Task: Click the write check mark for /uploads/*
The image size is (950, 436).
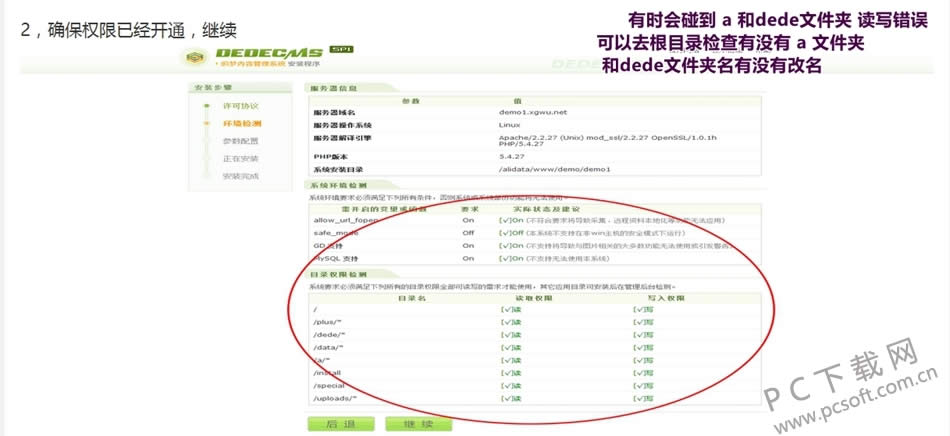Action: 643,398
